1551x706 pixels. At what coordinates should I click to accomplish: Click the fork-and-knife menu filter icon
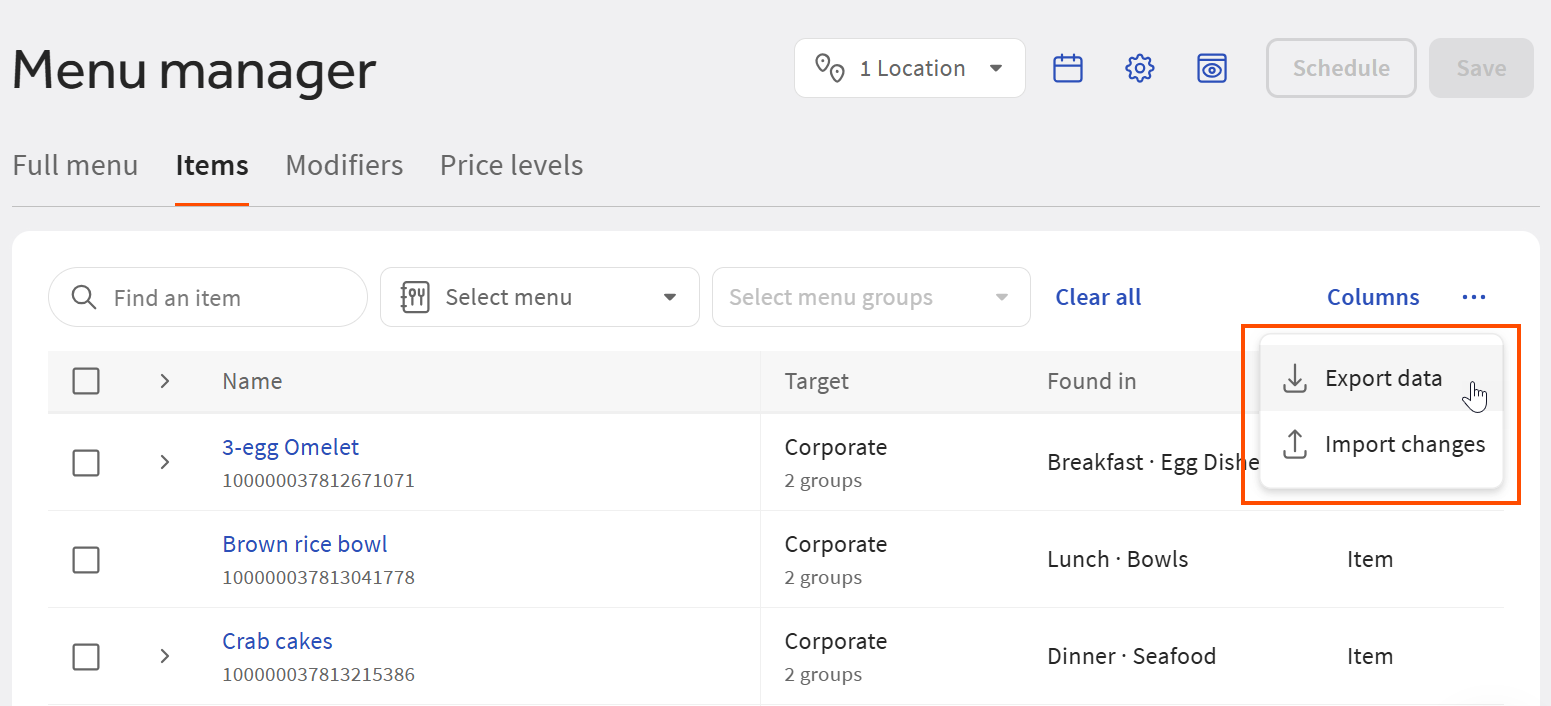coord(414,296)
